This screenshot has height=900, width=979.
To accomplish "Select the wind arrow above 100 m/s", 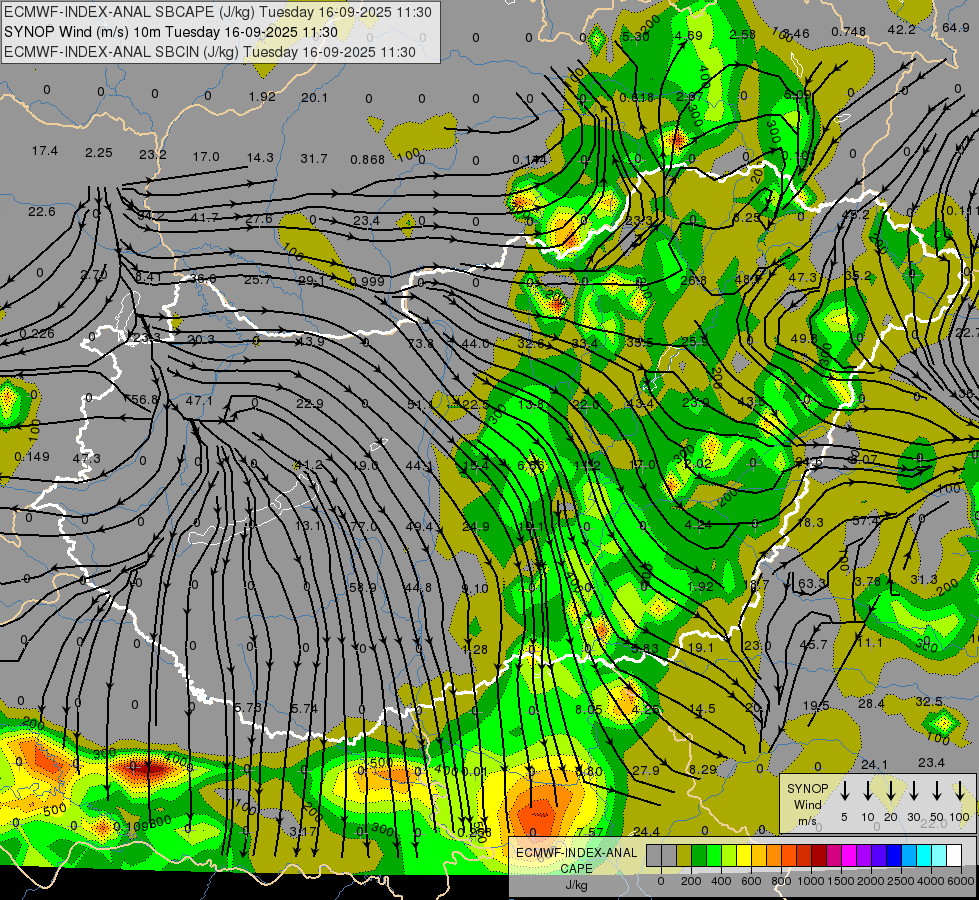I will (x=960, y=791).
